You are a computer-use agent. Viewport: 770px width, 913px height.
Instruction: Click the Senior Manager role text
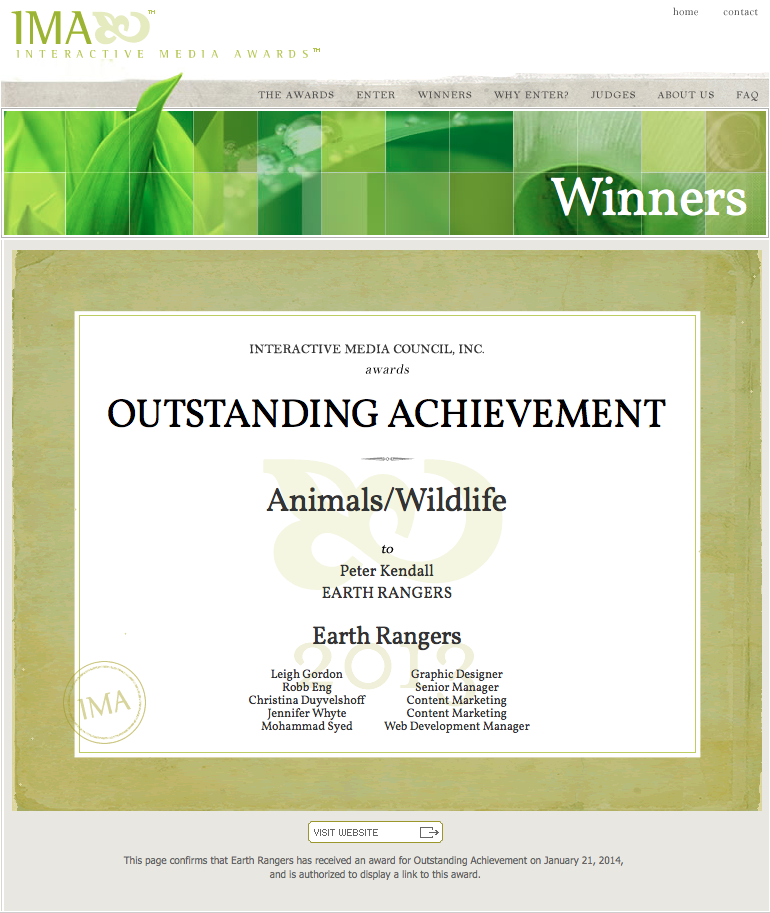(x=457, y=687)
